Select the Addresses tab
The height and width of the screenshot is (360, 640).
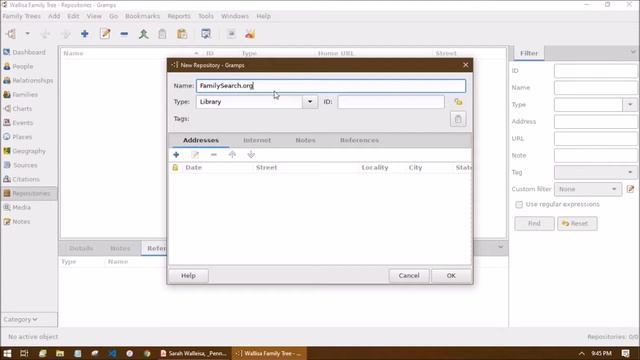[200, 140]
